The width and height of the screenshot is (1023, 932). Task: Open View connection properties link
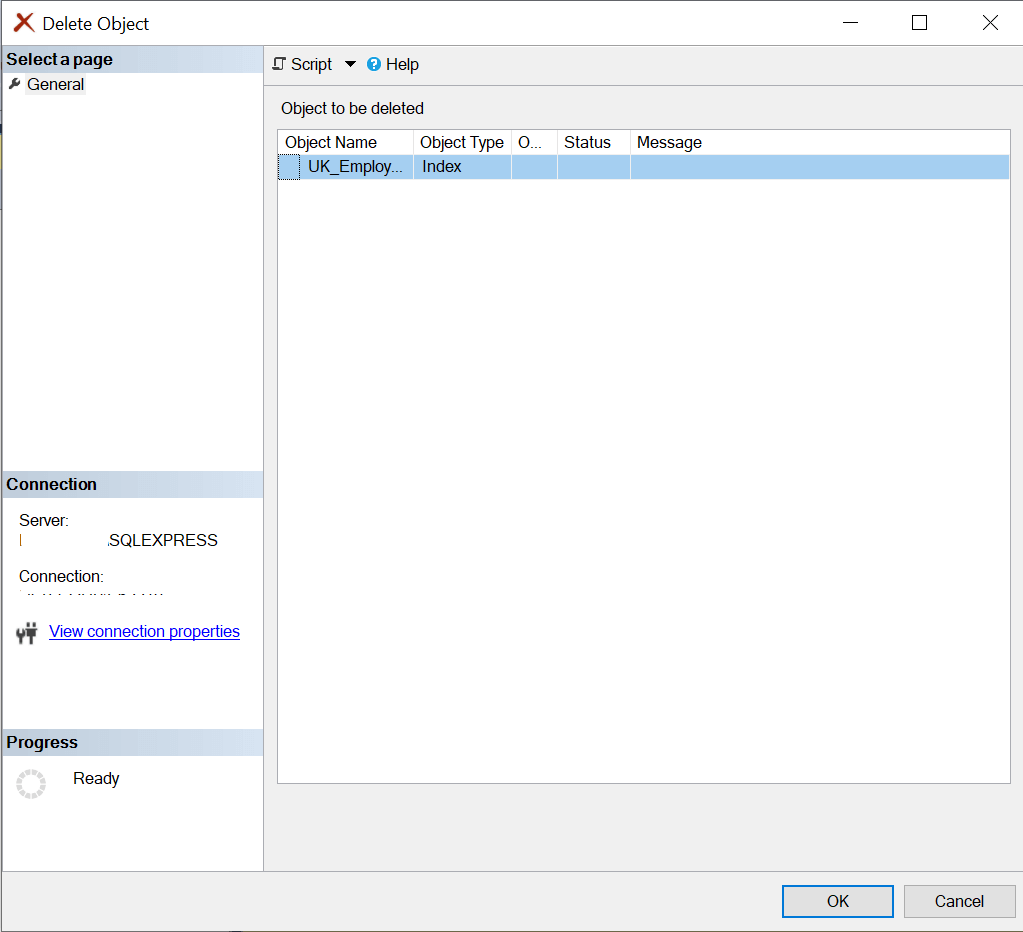click(x=144, y=631)
